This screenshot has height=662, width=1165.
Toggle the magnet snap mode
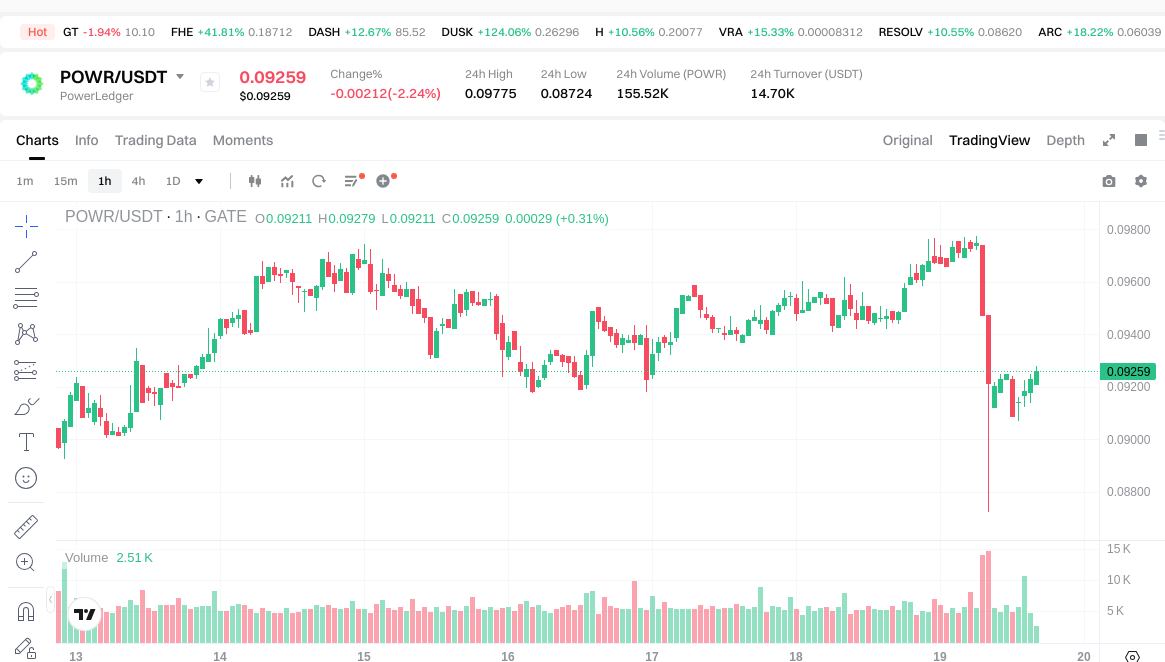coord(26,611)
